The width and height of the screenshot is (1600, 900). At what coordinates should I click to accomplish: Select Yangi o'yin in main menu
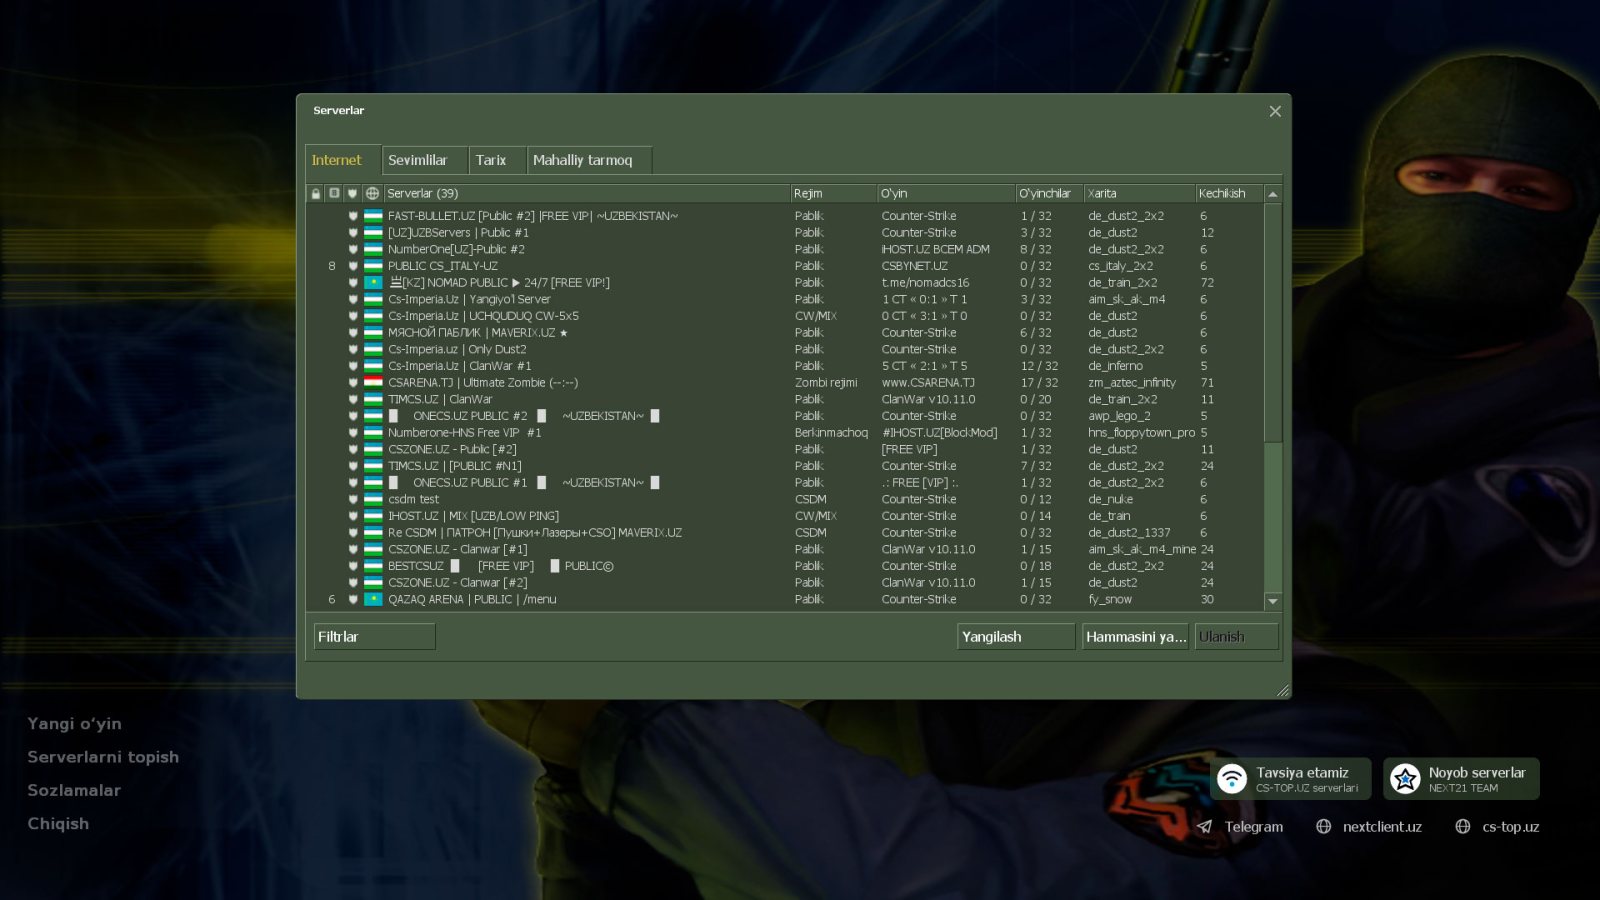tap(75, 724)
